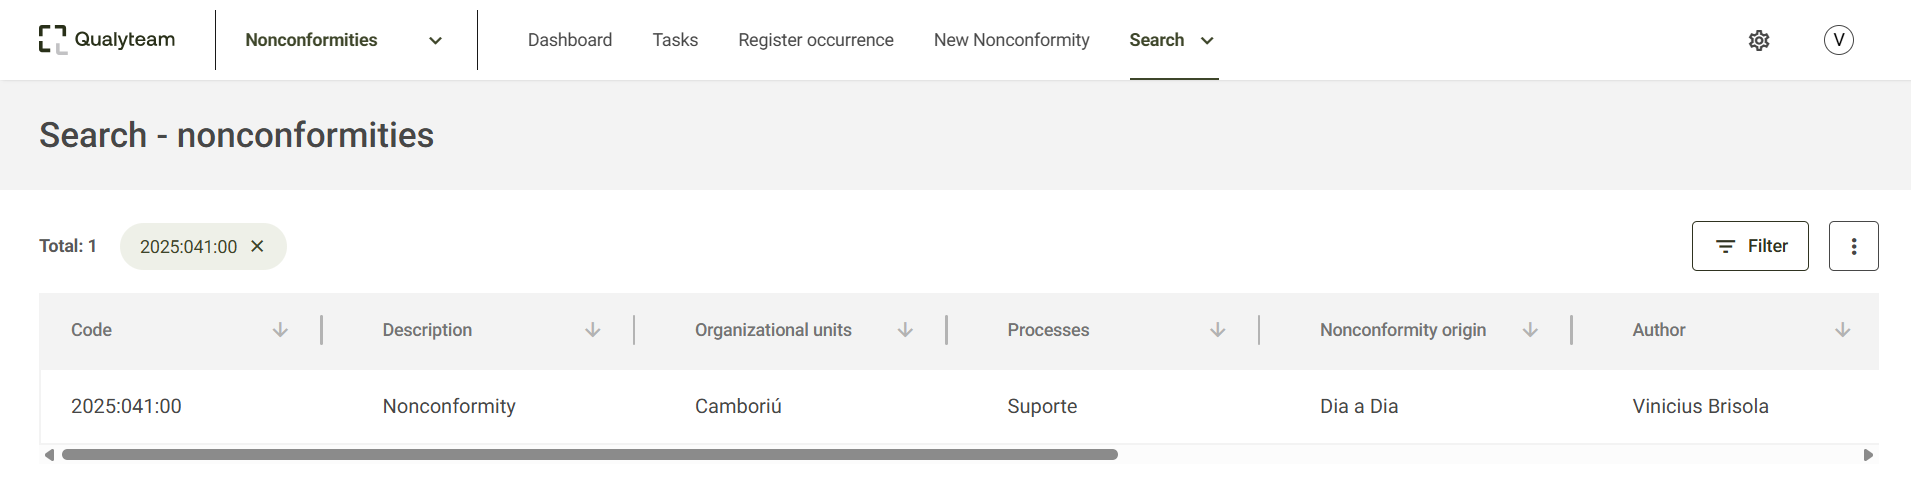Open nonconformity row 2025:041:00
Viewport: 1911px width, 485px height.
(958, 406)
